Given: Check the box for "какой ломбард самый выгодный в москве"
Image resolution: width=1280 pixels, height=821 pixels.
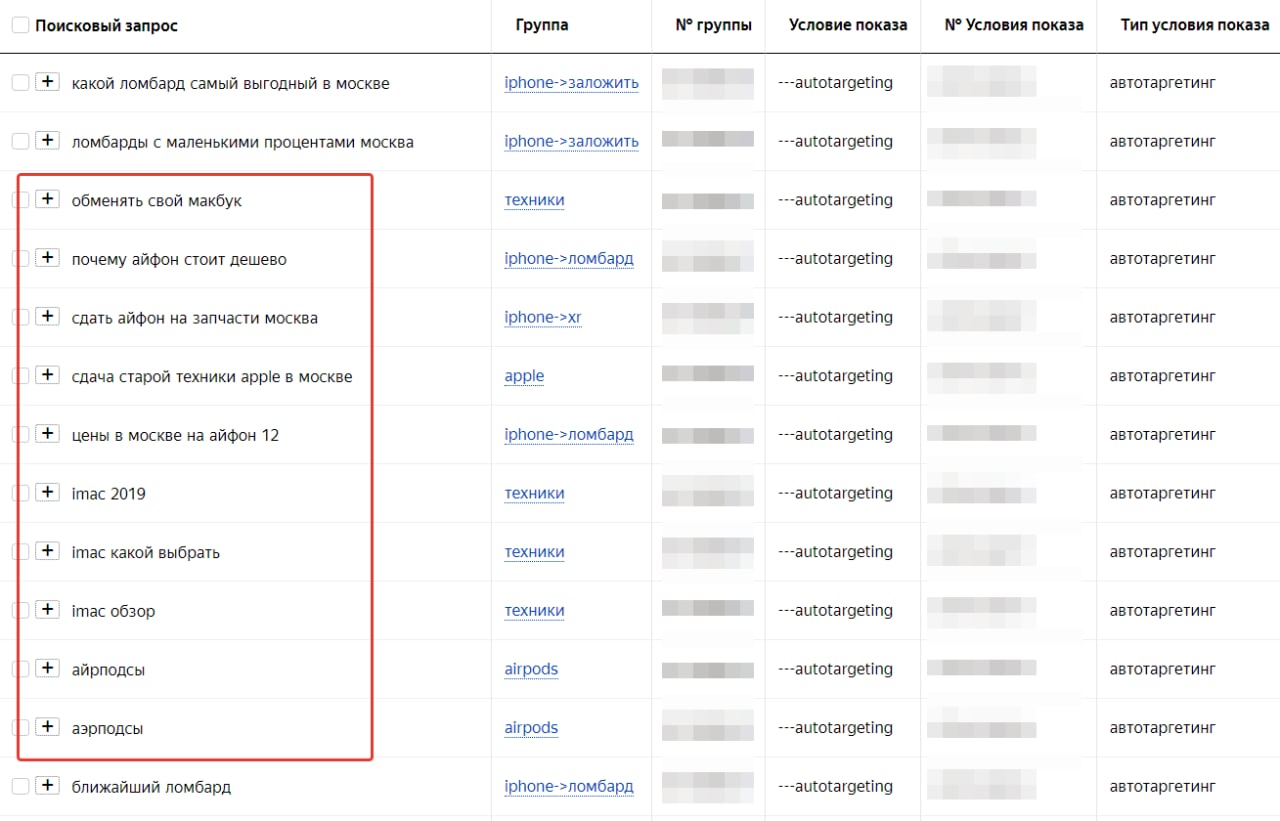Looking at the screenshot, I should coord(20,83).
